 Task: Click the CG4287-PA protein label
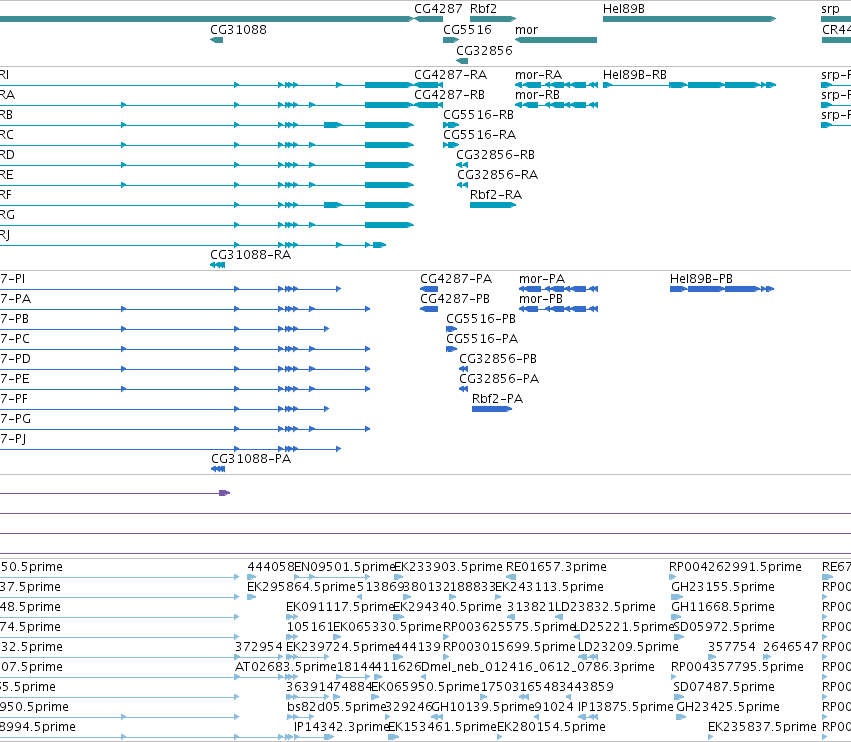[x=456, y=279]
